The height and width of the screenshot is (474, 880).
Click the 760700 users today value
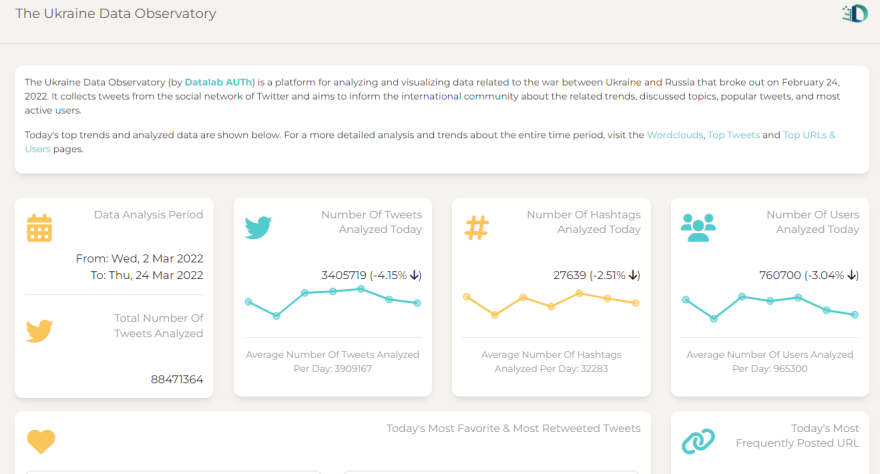[x=785, y=275]
